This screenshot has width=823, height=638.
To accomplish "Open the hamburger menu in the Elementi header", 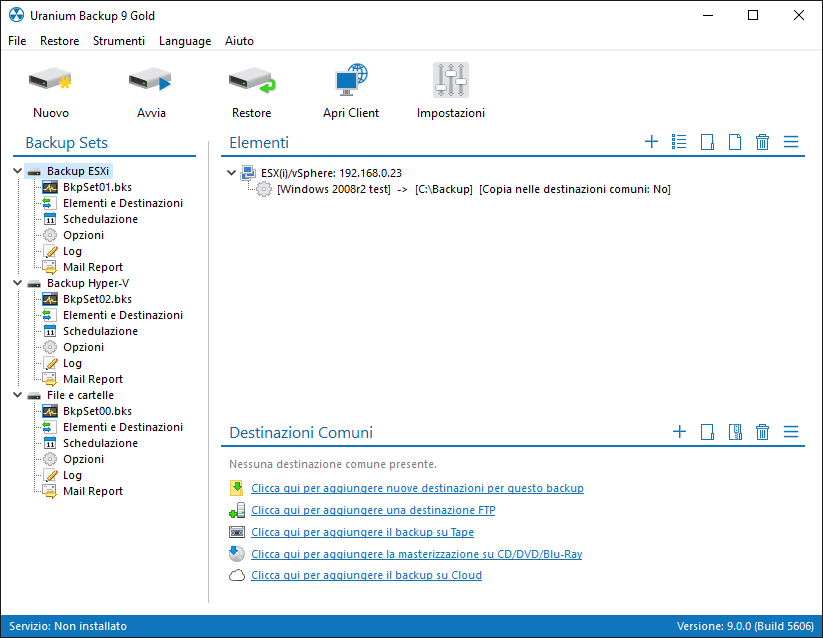I will [790, 142].
